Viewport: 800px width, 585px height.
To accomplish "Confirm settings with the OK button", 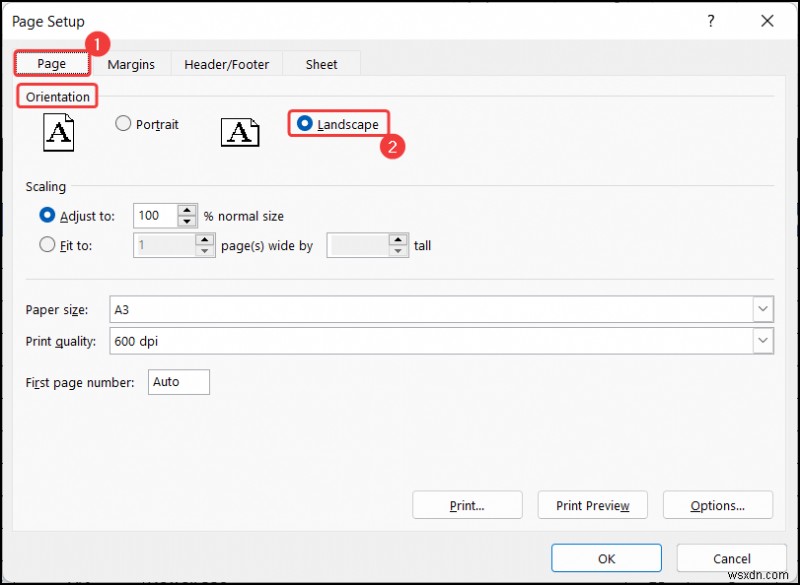I will click(605, 558).
